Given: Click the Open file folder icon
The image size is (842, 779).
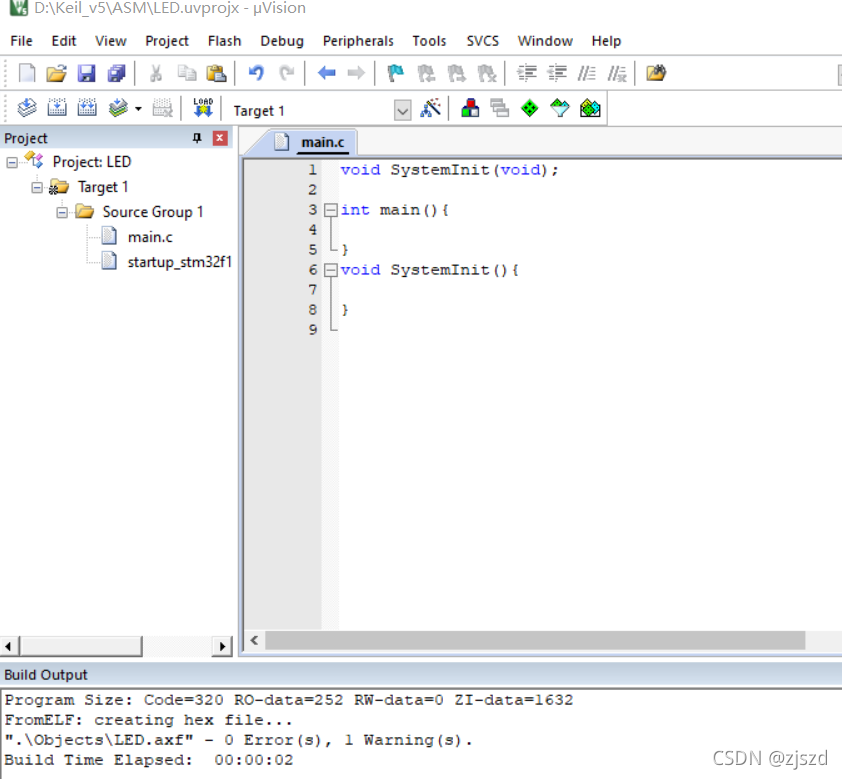Looking at the screenshot, I should (x=56, y=73).
